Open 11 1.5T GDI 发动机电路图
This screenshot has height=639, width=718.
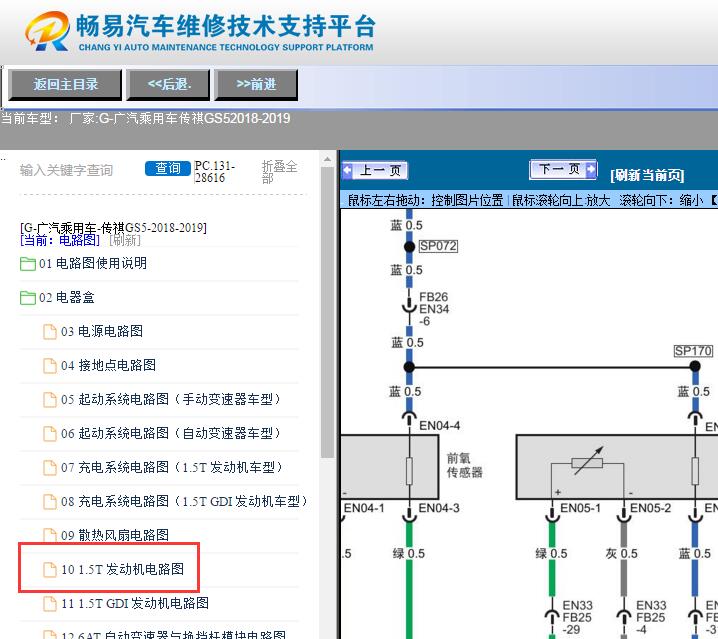tap(135, 603)
